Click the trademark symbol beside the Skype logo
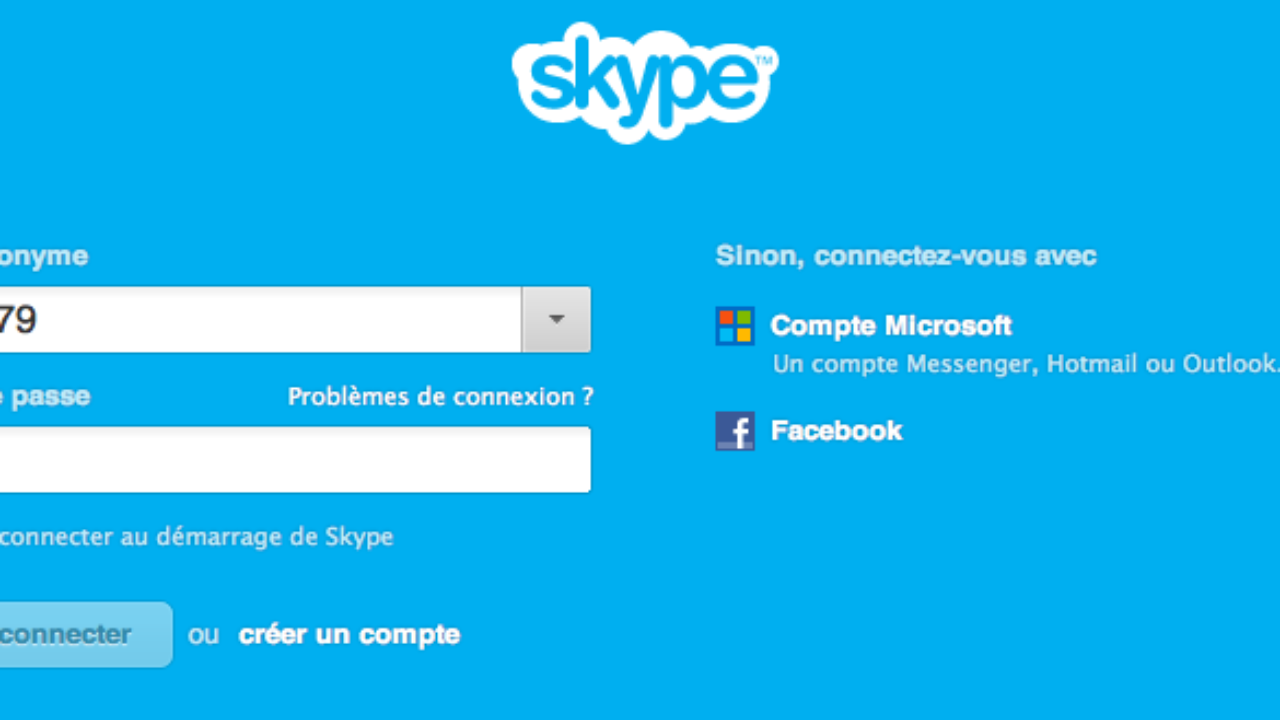 [x=764, y=62]
